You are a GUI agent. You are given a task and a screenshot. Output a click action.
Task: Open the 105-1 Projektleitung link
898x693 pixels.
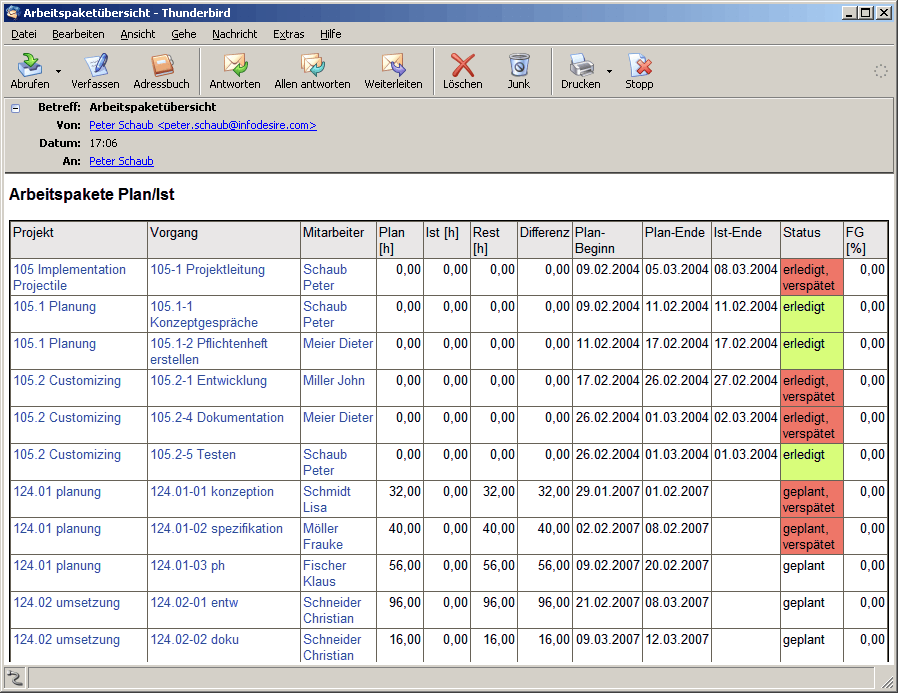(207, 270)
